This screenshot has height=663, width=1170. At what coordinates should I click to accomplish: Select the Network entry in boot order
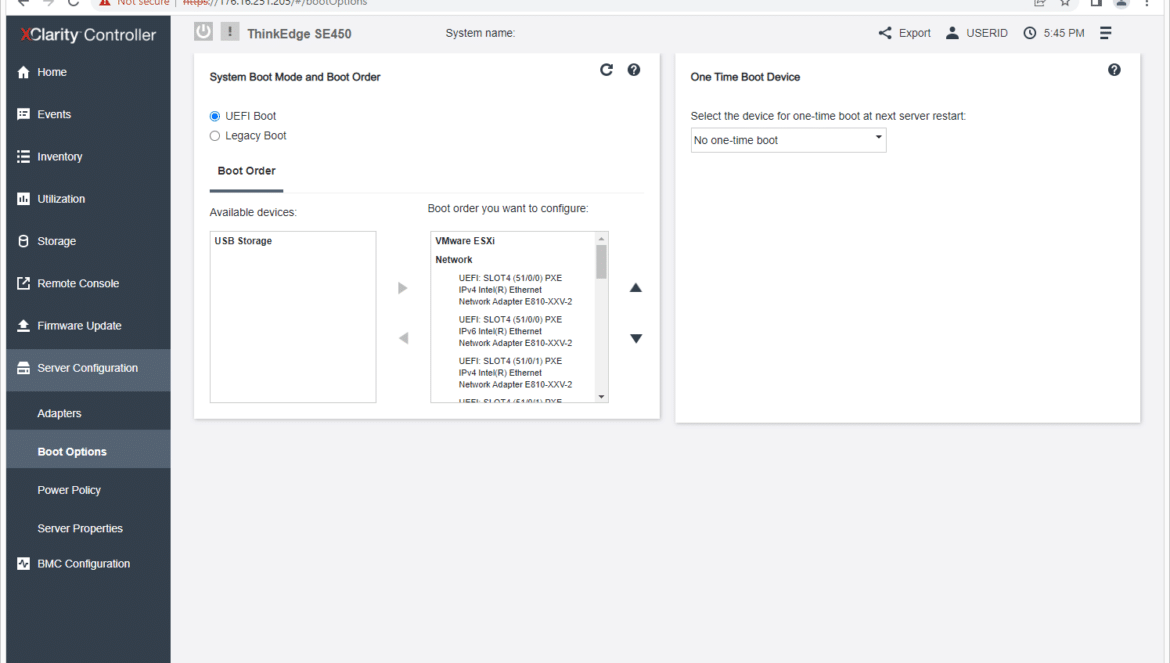454,260
